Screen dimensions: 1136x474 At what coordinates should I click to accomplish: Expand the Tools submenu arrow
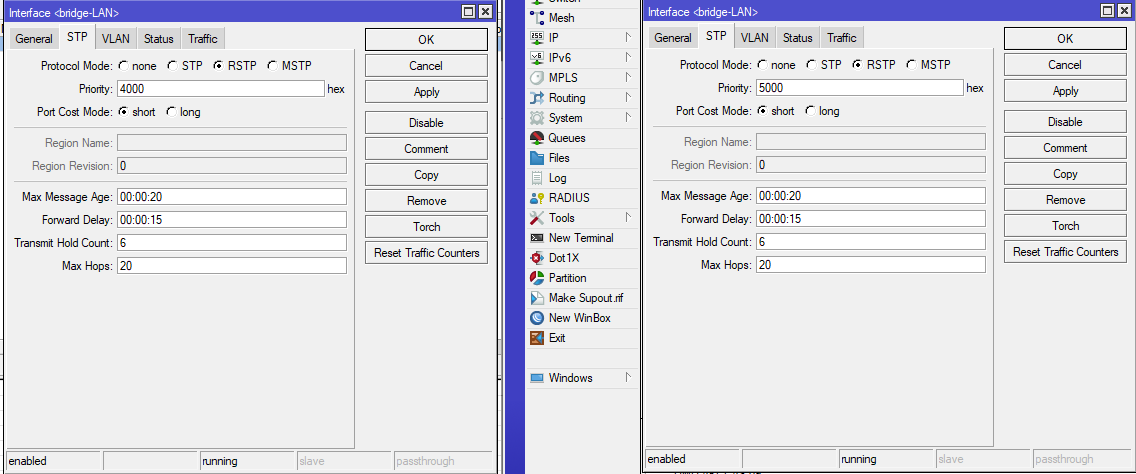pyautogui.click(x=628, y=217)
